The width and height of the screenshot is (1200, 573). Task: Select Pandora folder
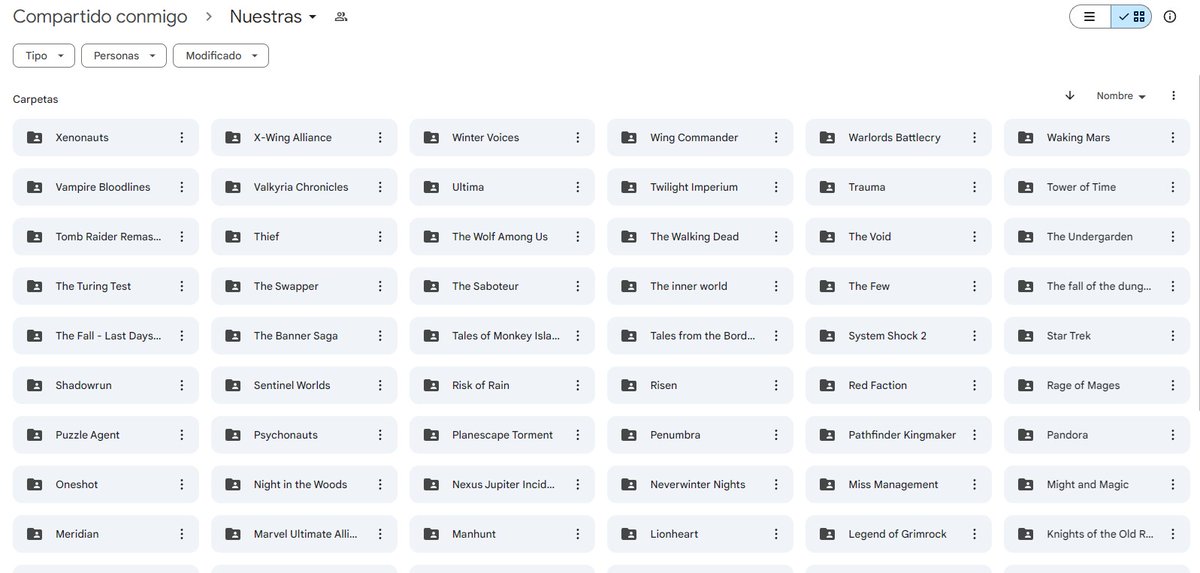click(x=1097, y=435)
